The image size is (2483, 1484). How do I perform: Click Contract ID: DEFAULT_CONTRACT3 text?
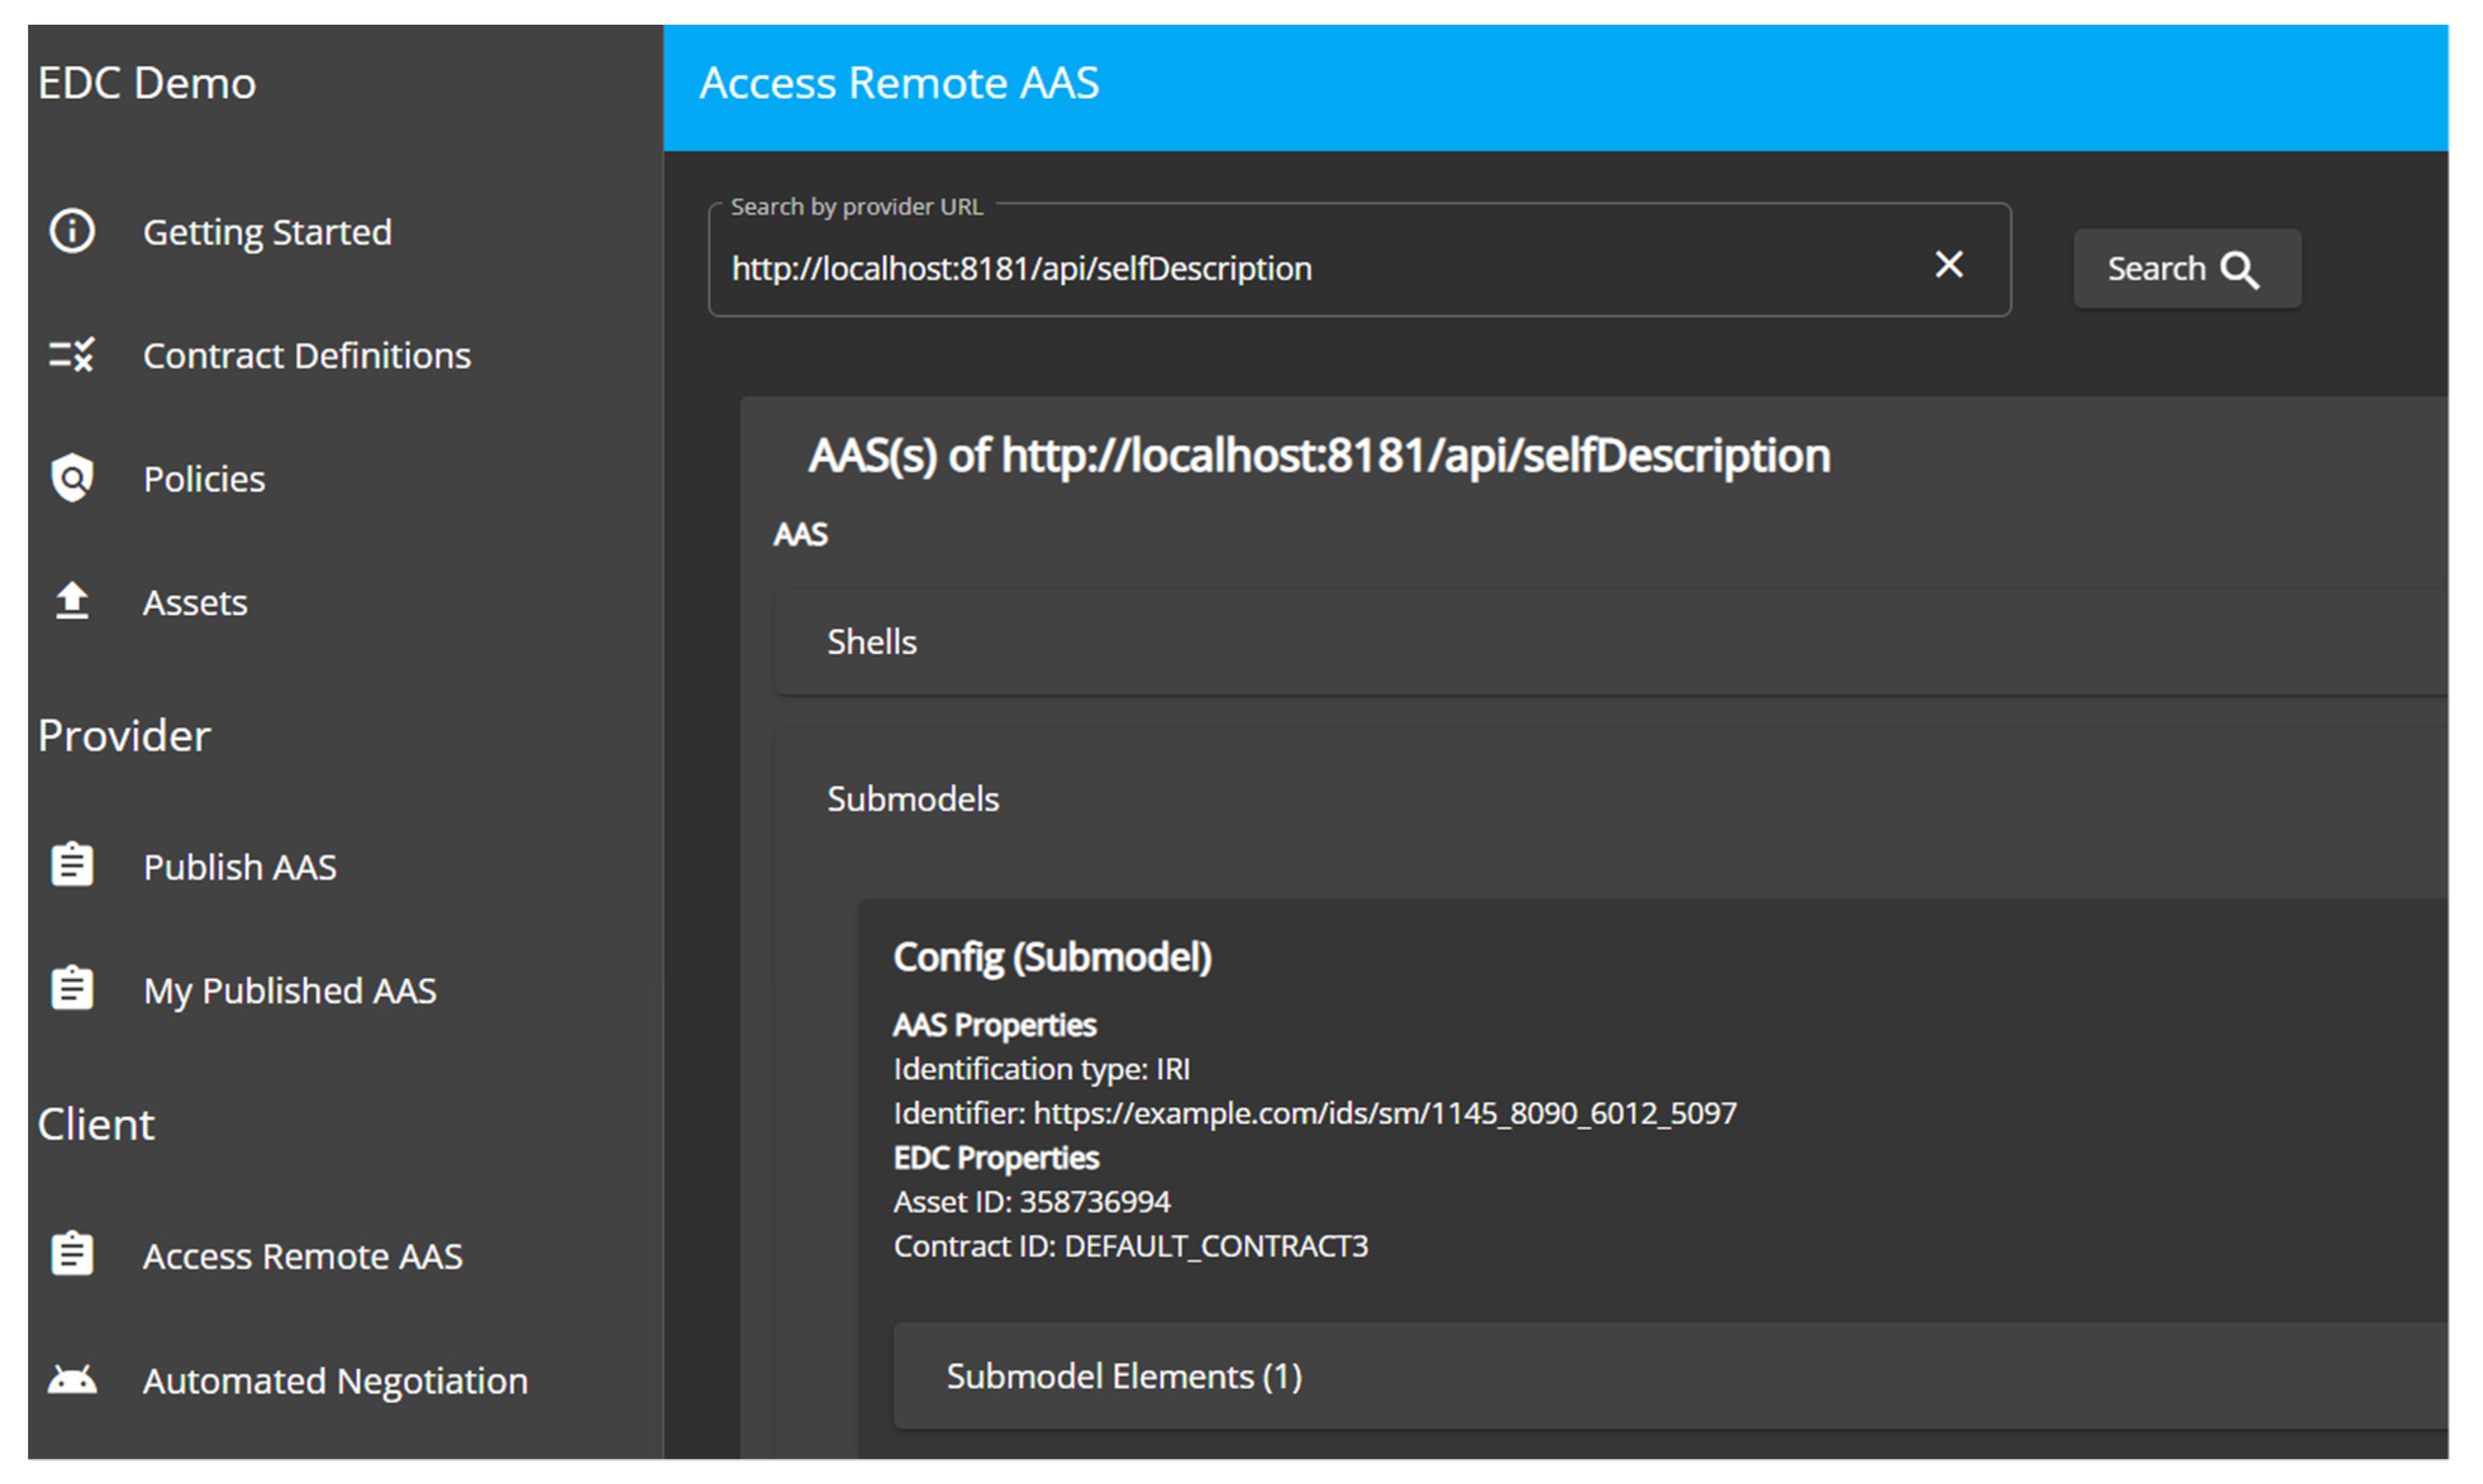(x=1130, y=1246)
